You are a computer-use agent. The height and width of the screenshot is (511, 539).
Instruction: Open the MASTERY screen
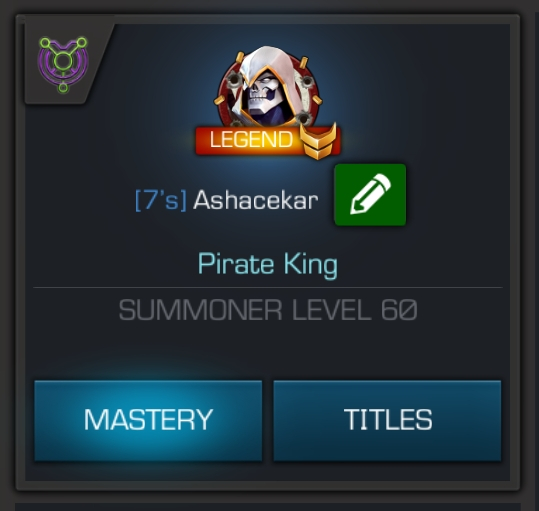click(x=148, y=421)
